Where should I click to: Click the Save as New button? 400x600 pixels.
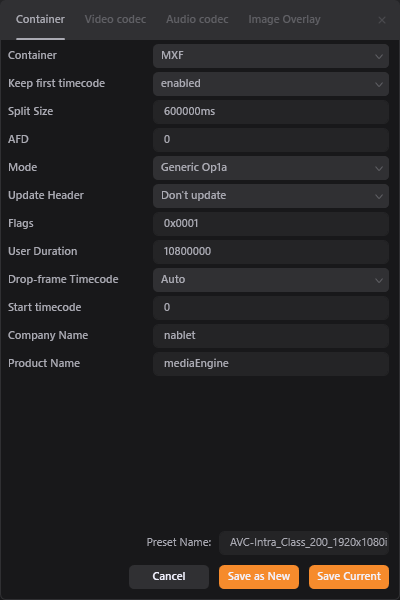259,577
